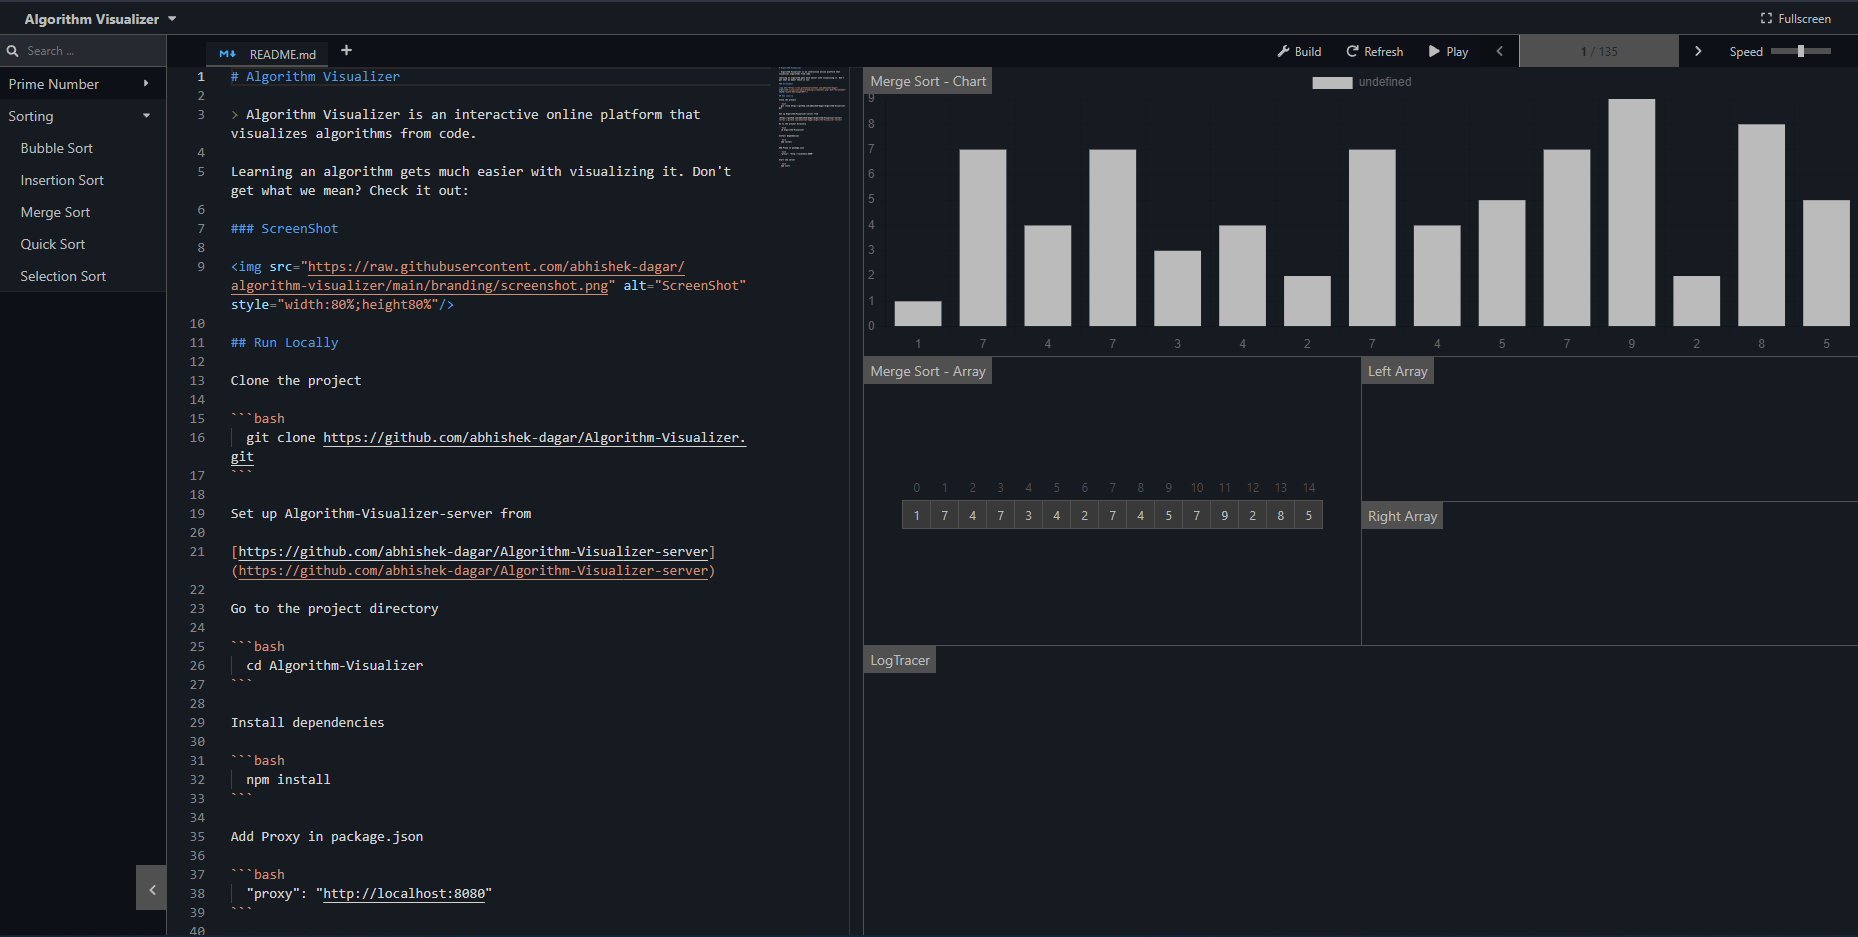The height and width of the screenshot is (937, 1858).
Task: Click the tallest chart bar labeled 9
Action: click(x=1631, y=212)
